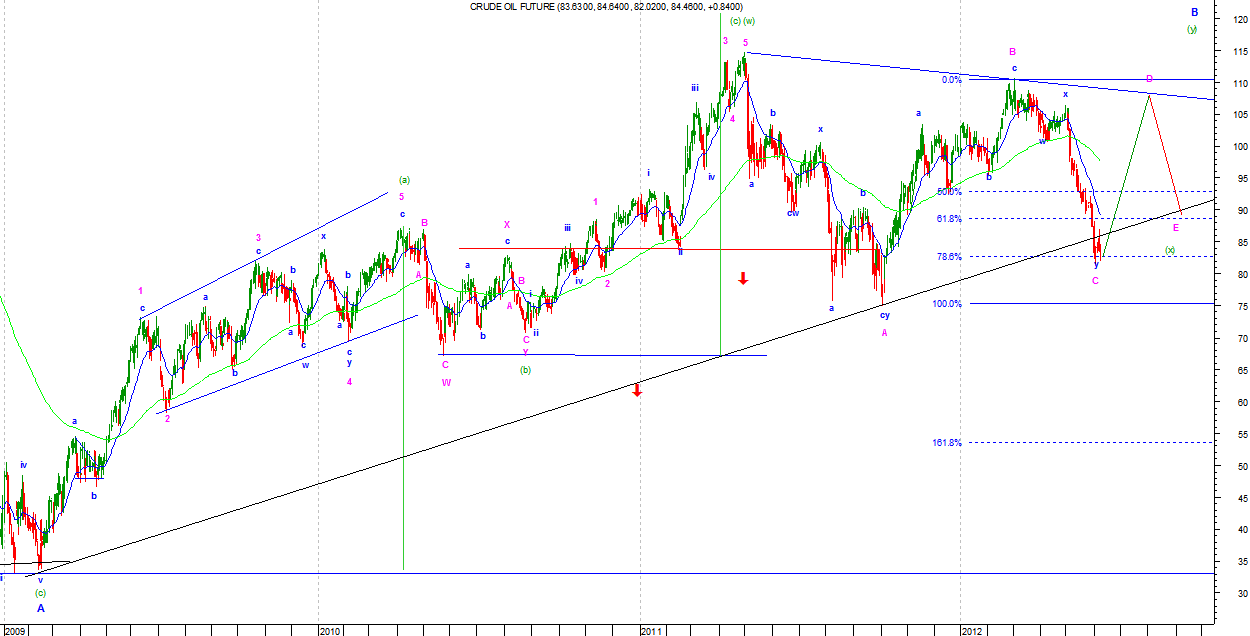1250x636 pixels.
Task: Click the pink E projected wave label
Action: pyautogui.click(x=1175, y=228)
